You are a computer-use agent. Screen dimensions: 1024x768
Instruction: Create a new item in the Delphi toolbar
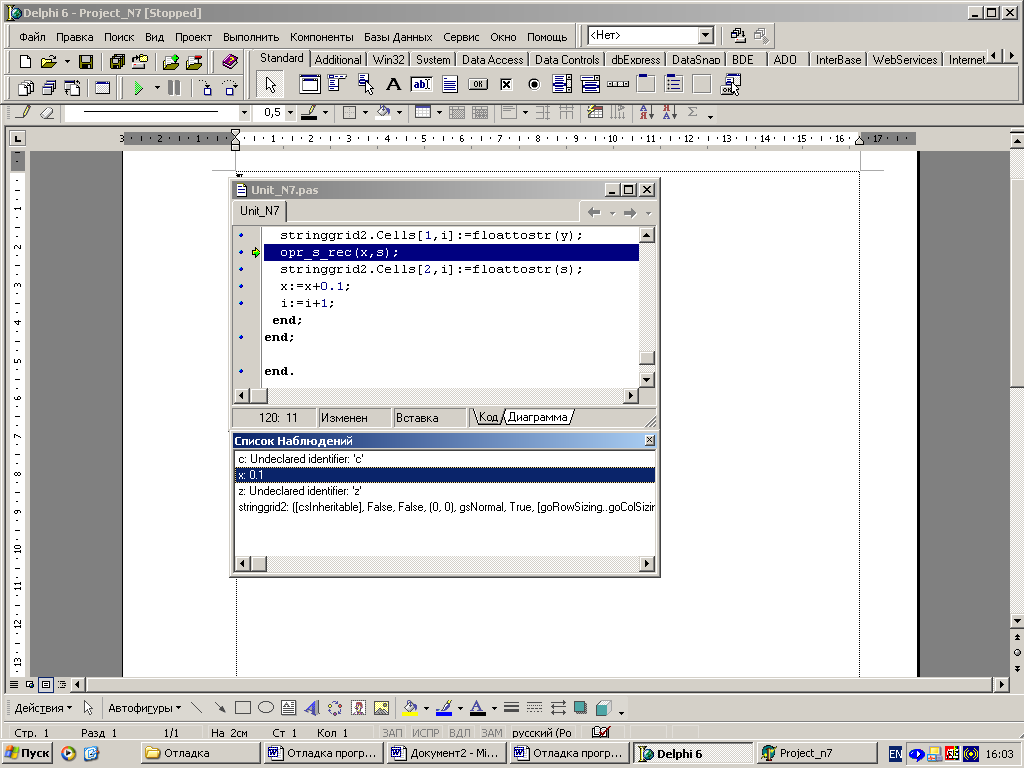tap(25, 62)
